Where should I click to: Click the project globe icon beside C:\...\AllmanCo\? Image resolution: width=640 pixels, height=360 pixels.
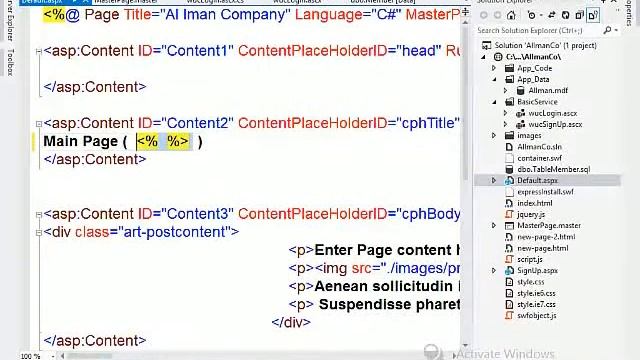coord(498,57)
